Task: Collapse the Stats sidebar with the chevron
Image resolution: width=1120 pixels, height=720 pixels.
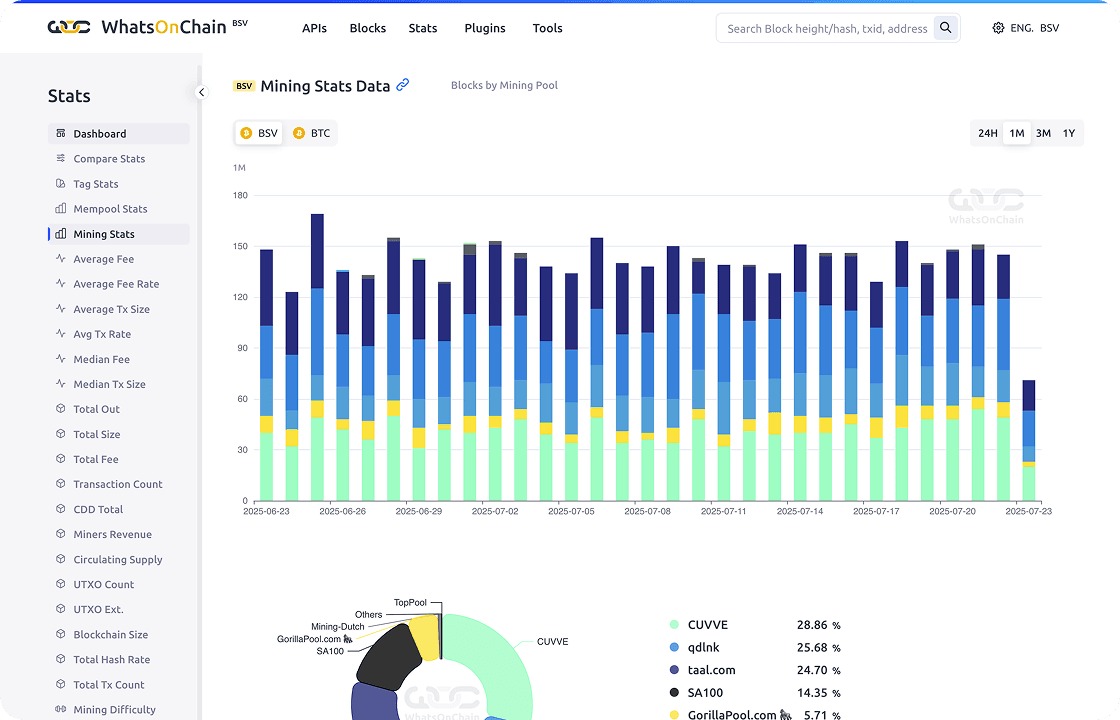Action: click(201, 91)
